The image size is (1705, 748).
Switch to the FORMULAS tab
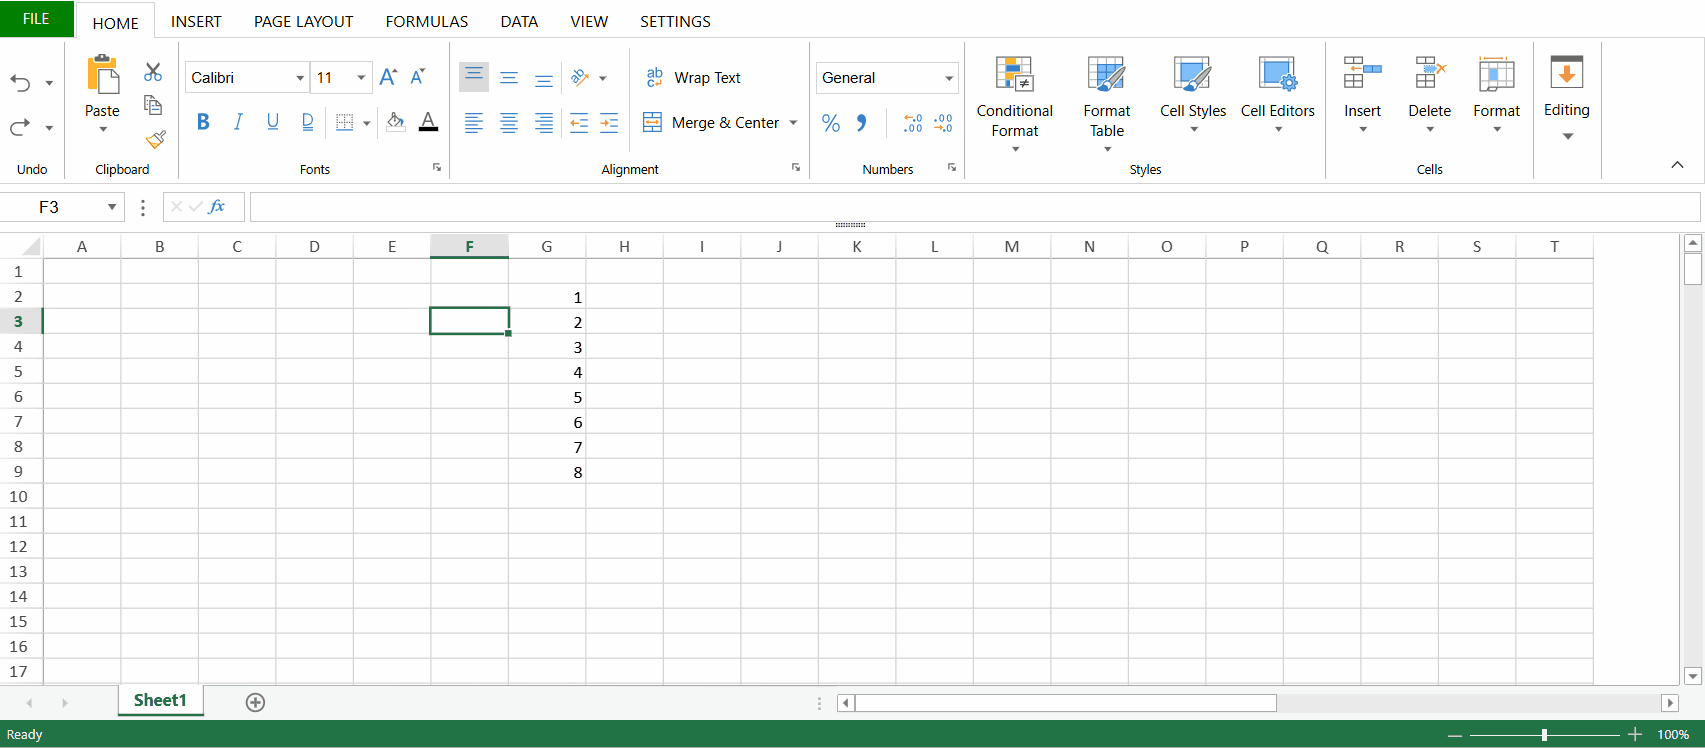pos(427,21)
